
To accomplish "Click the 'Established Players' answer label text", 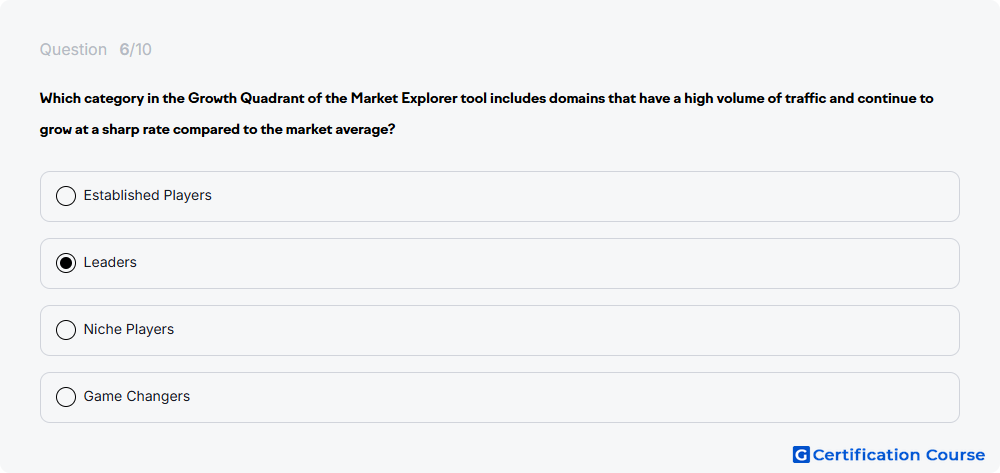I will 147,195.
